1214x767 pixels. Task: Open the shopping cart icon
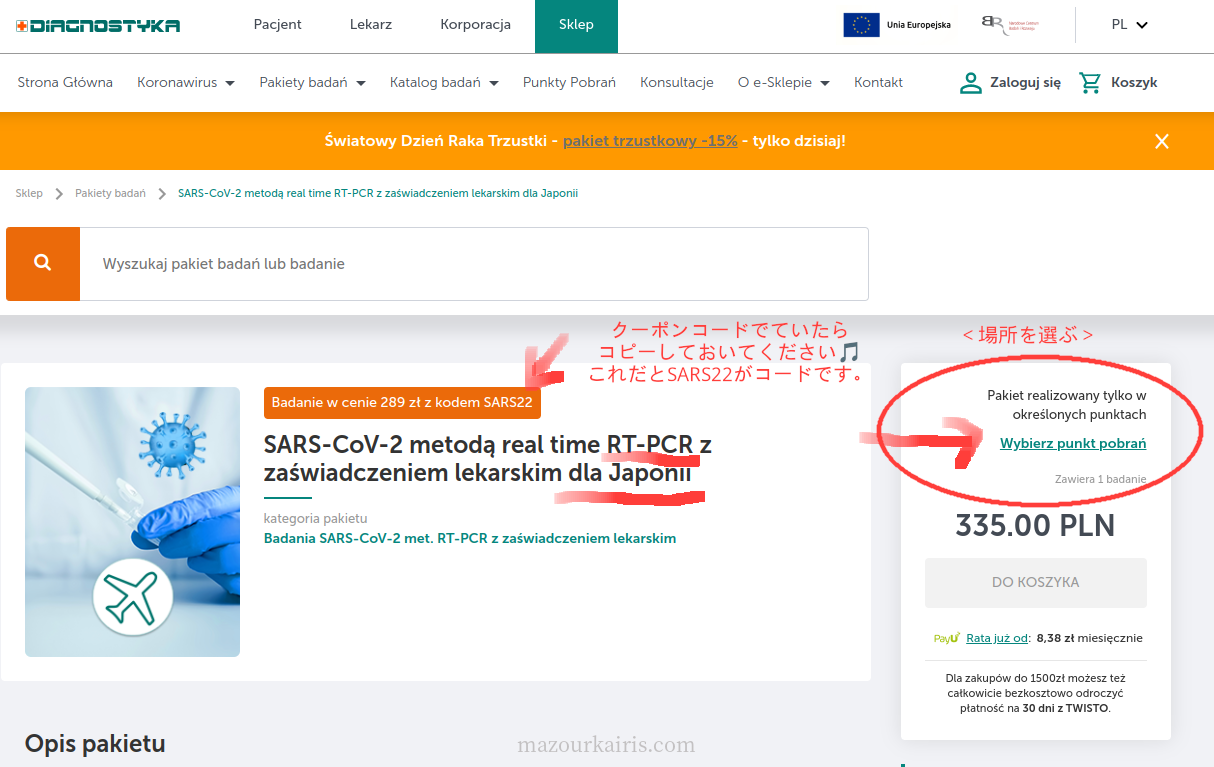pyautogui.click(x=1090, y=83)
